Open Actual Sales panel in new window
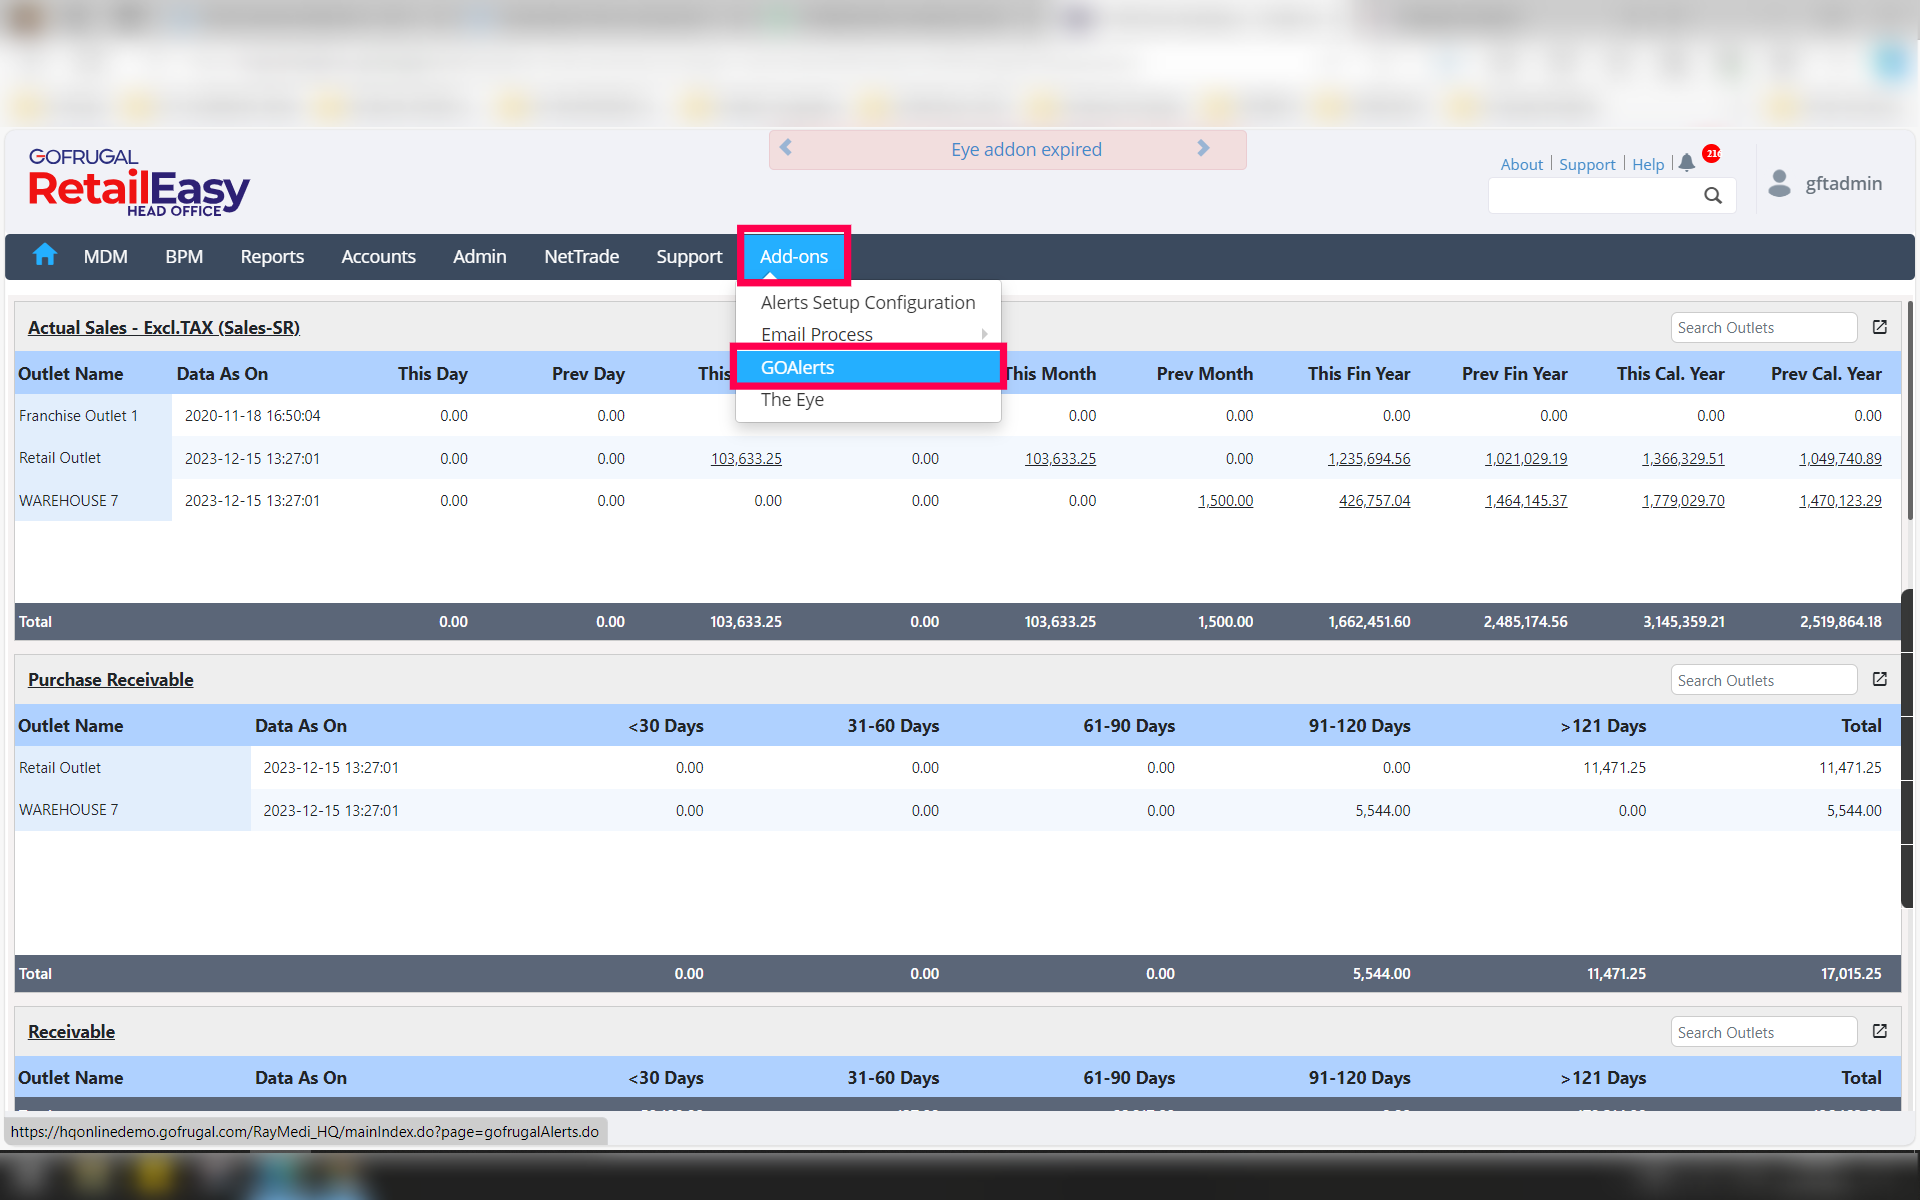 [x=1879, y=327]
